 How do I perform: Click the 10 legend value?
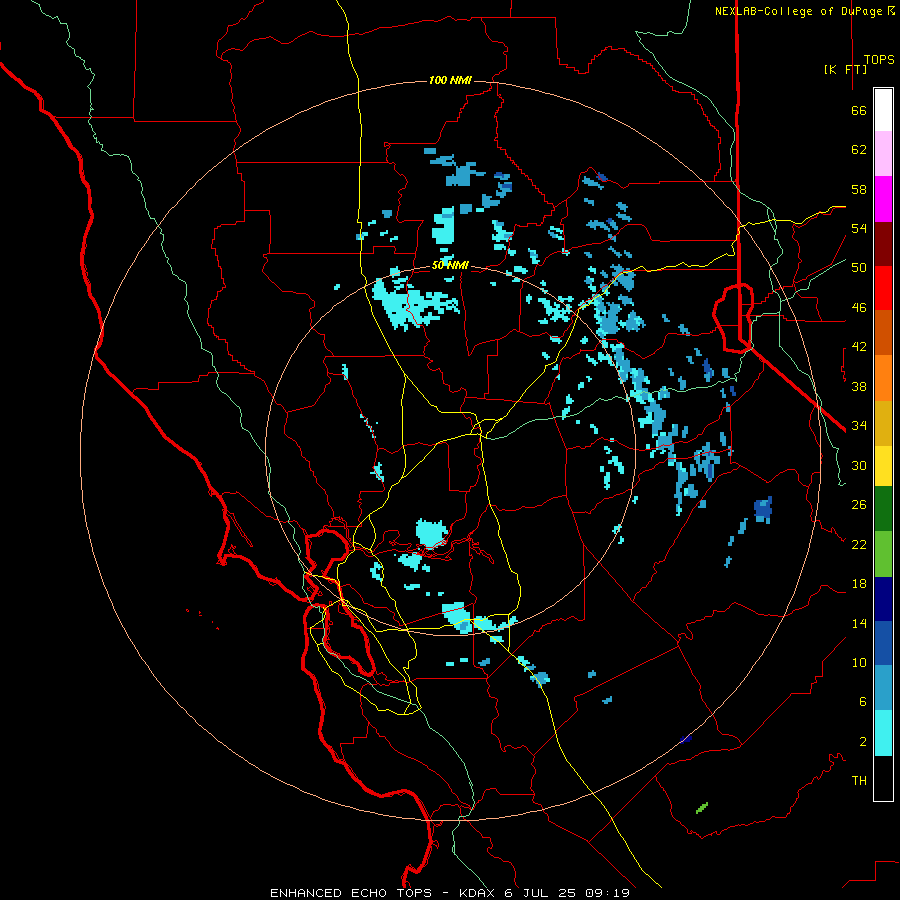859,663
